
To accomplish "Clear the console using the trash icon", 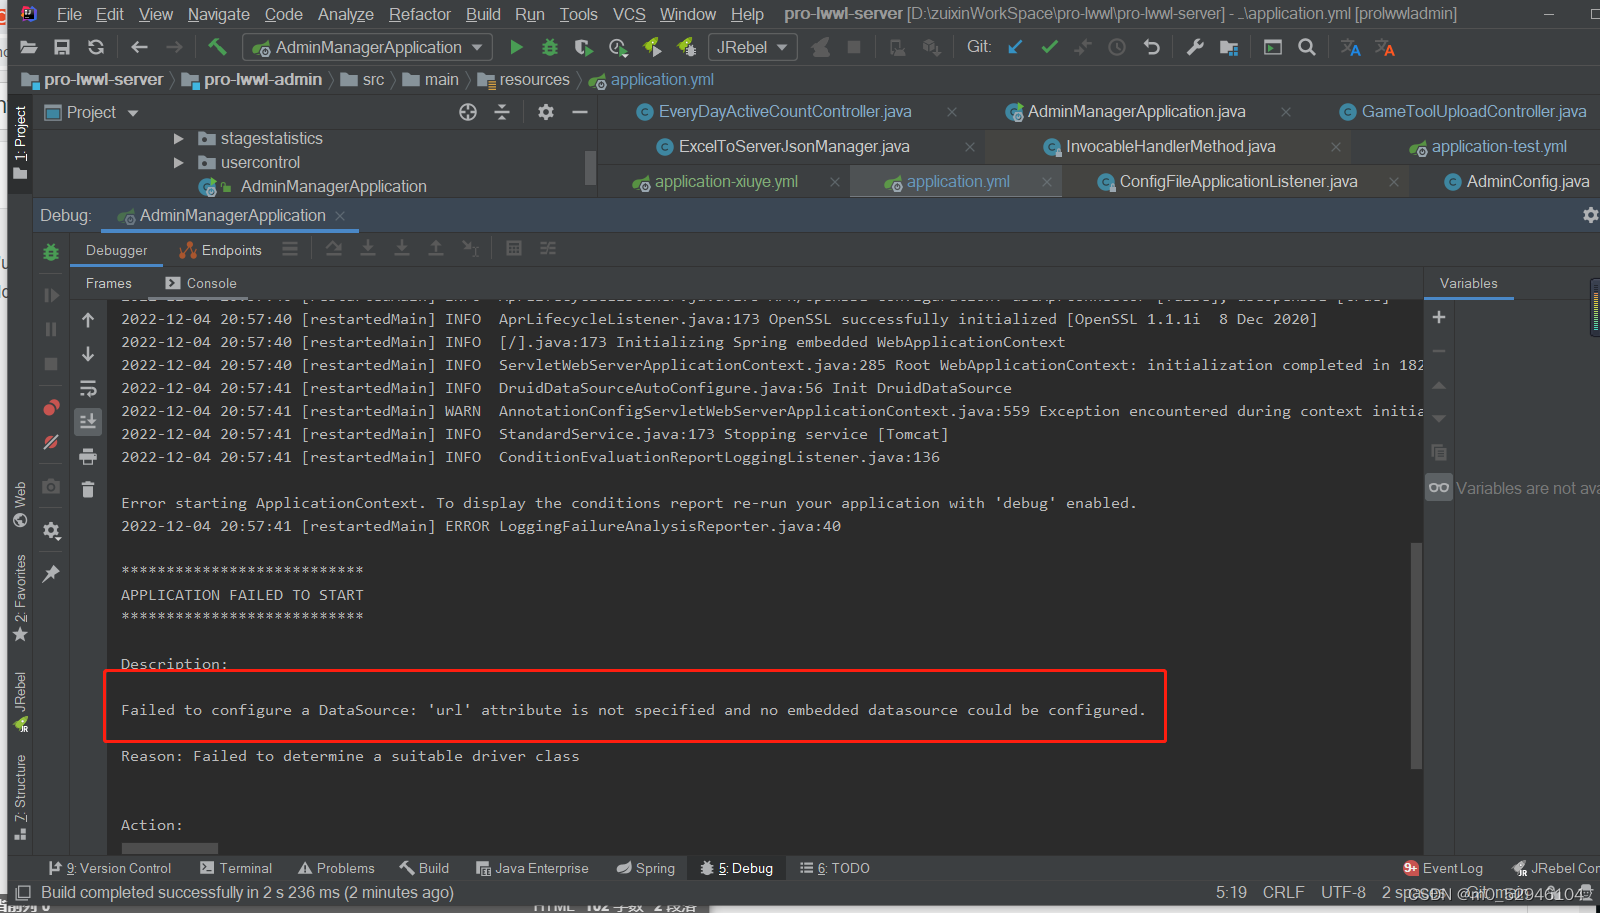I will click(87, 489).
